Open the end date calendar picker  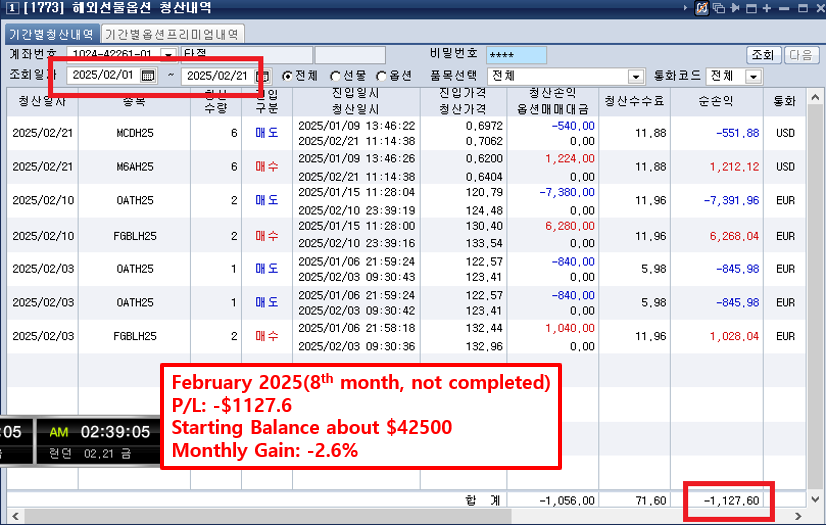pos(262,76)
